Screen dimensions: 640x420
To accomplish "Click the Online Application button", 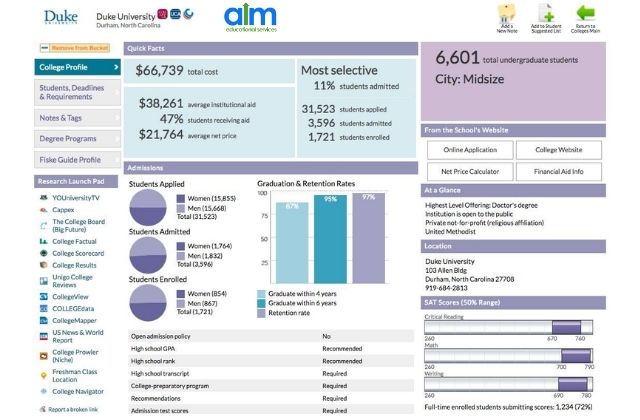I will [471, 149].
